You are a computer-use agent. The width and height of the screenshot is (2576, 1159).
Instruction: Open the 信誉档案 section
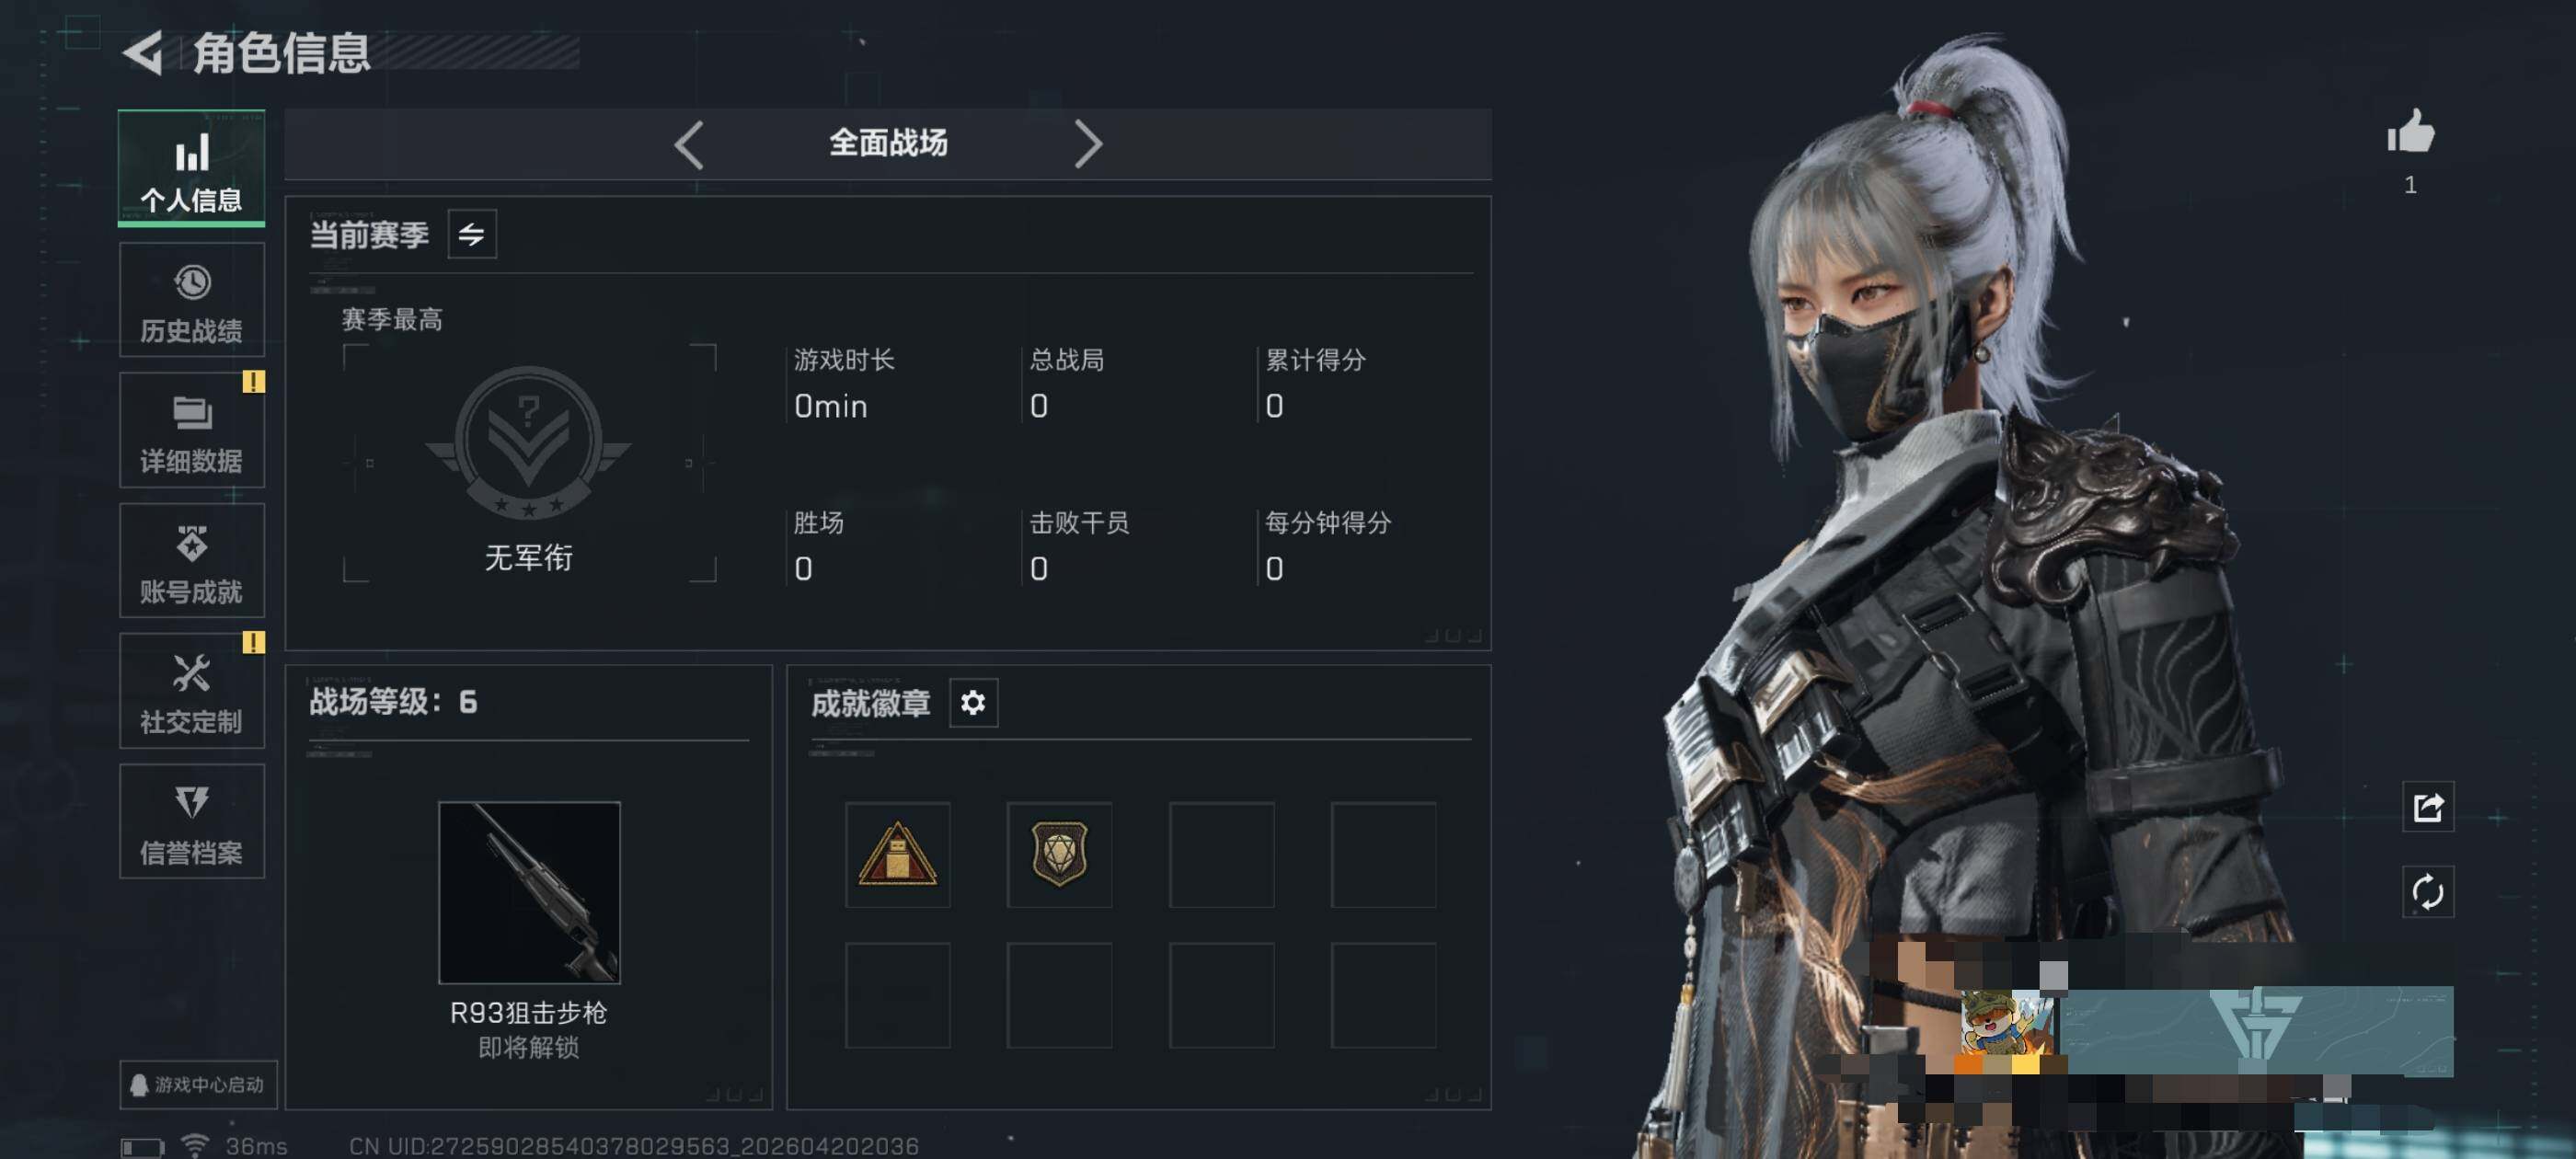click(x=192, y=822)
